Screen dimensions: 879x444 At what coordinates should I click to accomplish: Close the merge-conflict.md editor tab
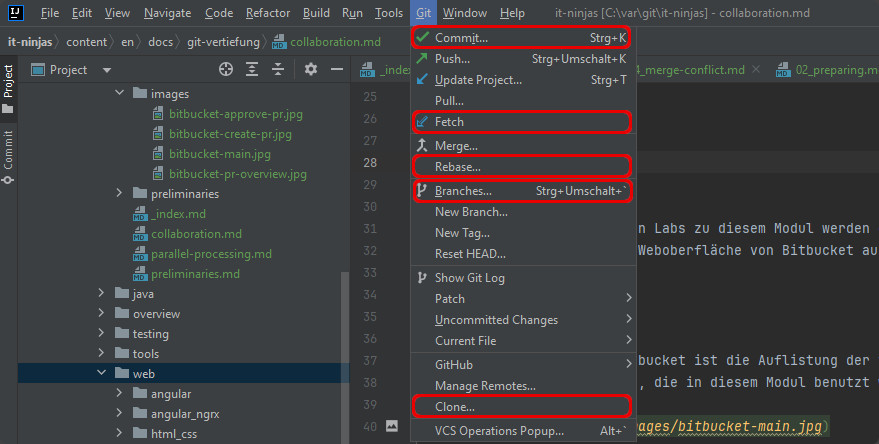coord(756,70)
